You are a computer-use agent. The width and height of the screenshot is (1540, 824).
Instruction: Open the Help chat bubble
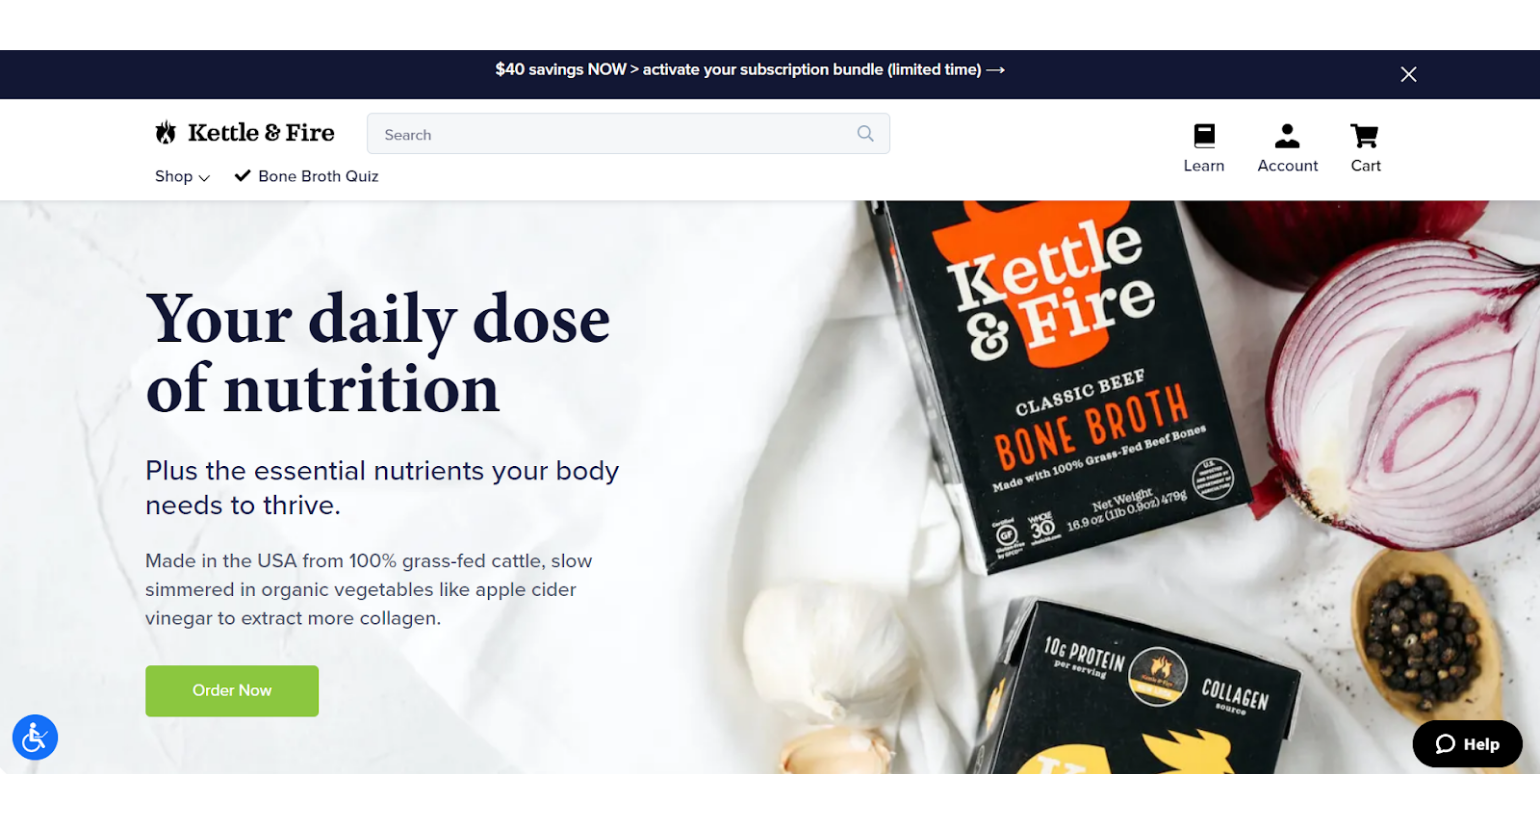click(1467, 744)
